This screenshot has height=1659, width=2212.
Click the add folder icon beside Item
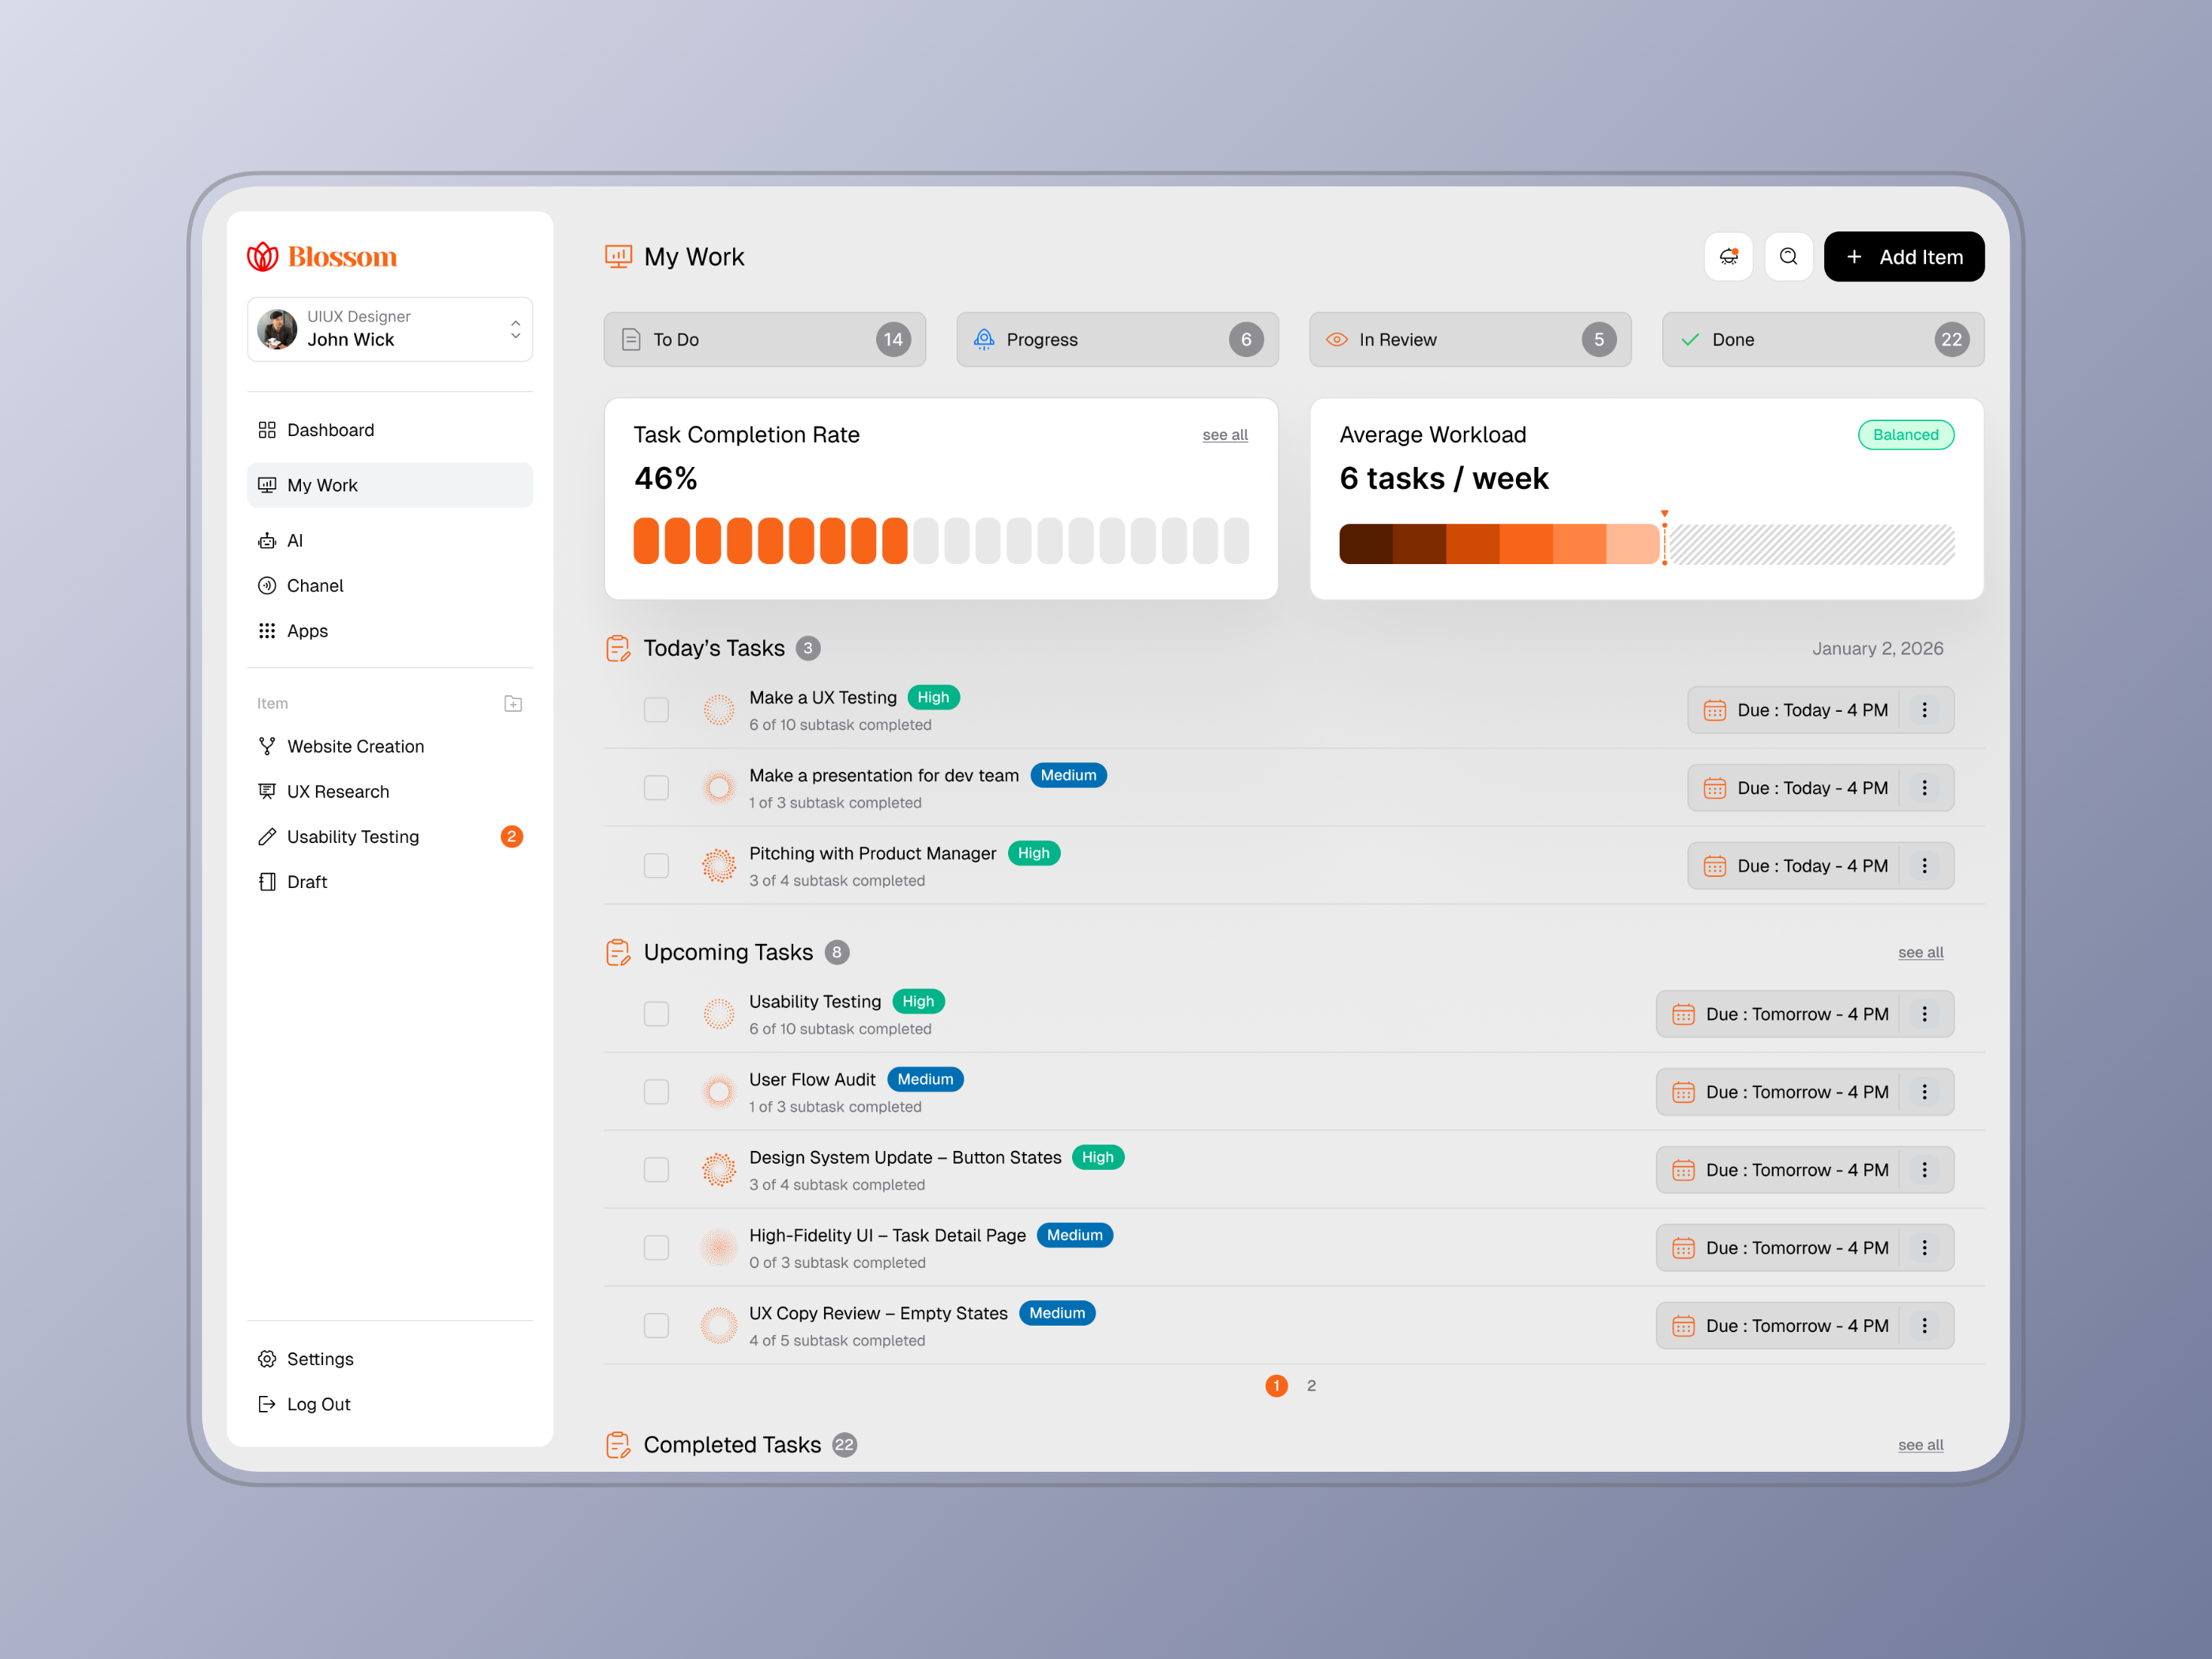(x=513, y=703)
